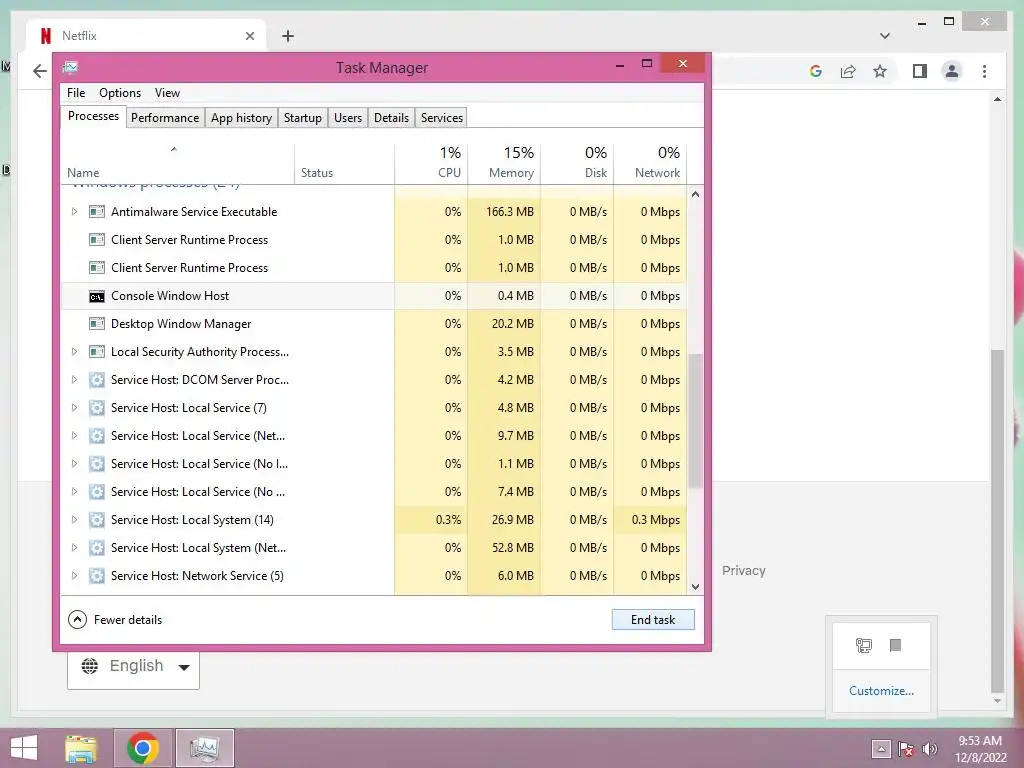Viewport: 1024px width, 768px height.
Task: Expand Service Host: Local System (Net...) row
Action: (74, 548)
